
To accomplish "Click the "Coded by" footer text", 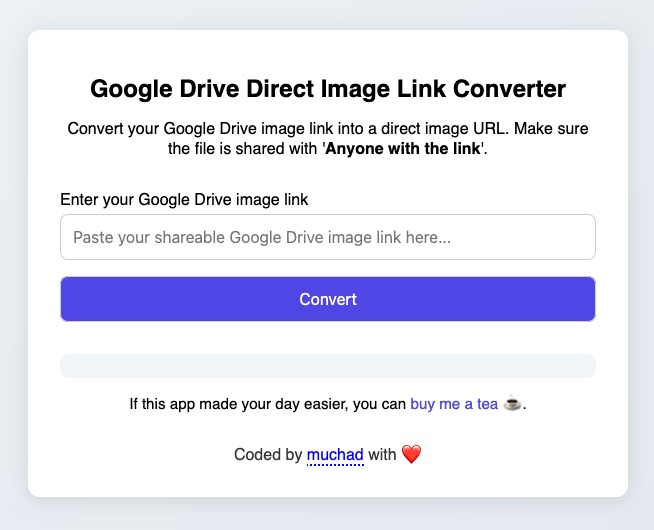I will pyautogui.click(x=267, y=455).
